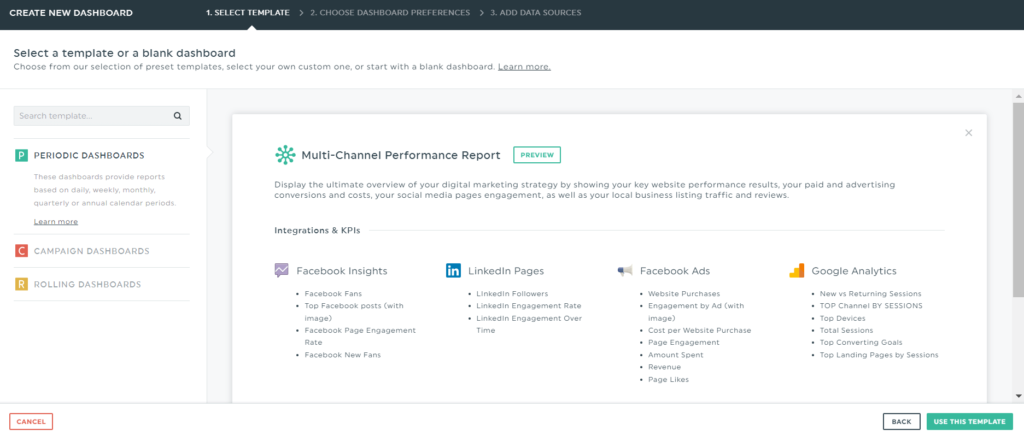Focus the Search template input field
1024x436 pixels.
pyautogui.click(x=101, y=116)
